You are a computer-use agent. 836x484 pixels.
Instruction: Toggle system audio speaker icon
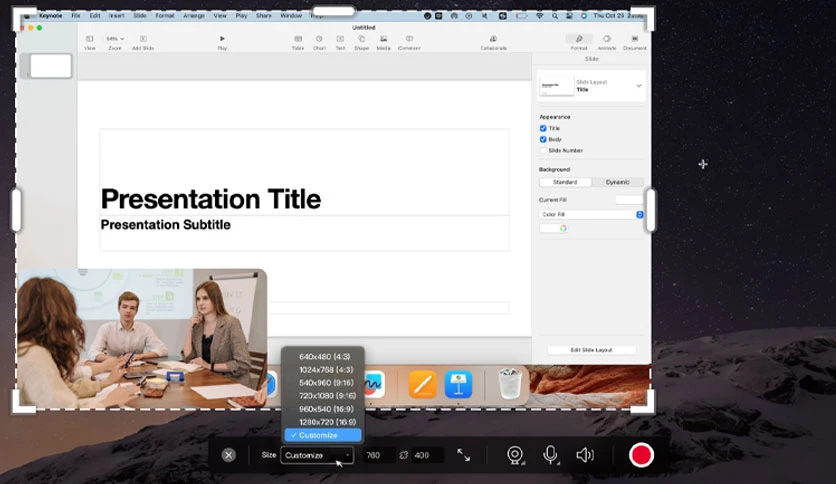coord(585,455)
